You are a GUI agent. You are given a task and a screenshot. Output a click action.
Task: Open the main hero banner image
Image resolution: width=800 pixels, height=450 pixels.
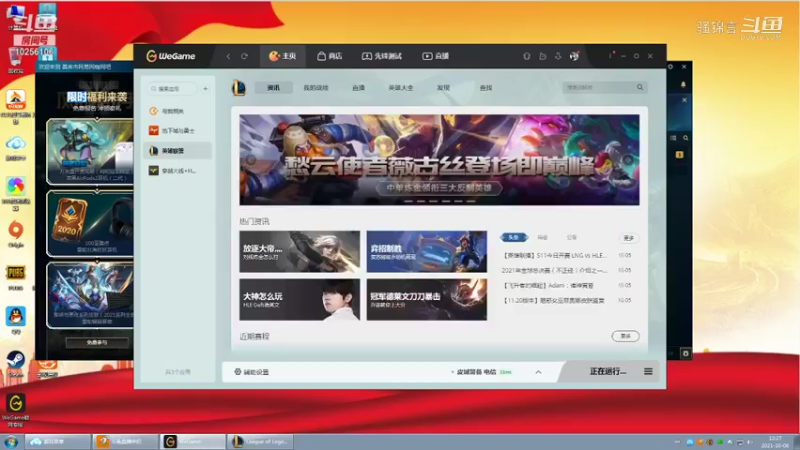(439, 160)
